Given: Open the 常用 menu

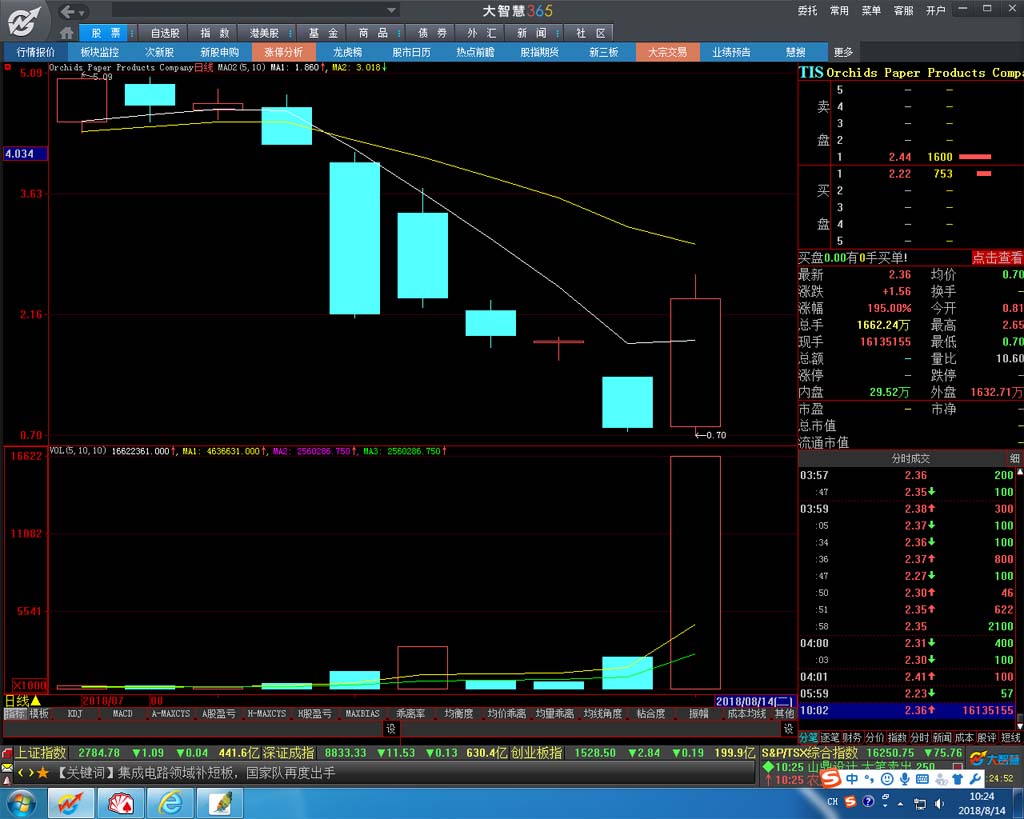Looking at the screenshot, I should point(839,10).
